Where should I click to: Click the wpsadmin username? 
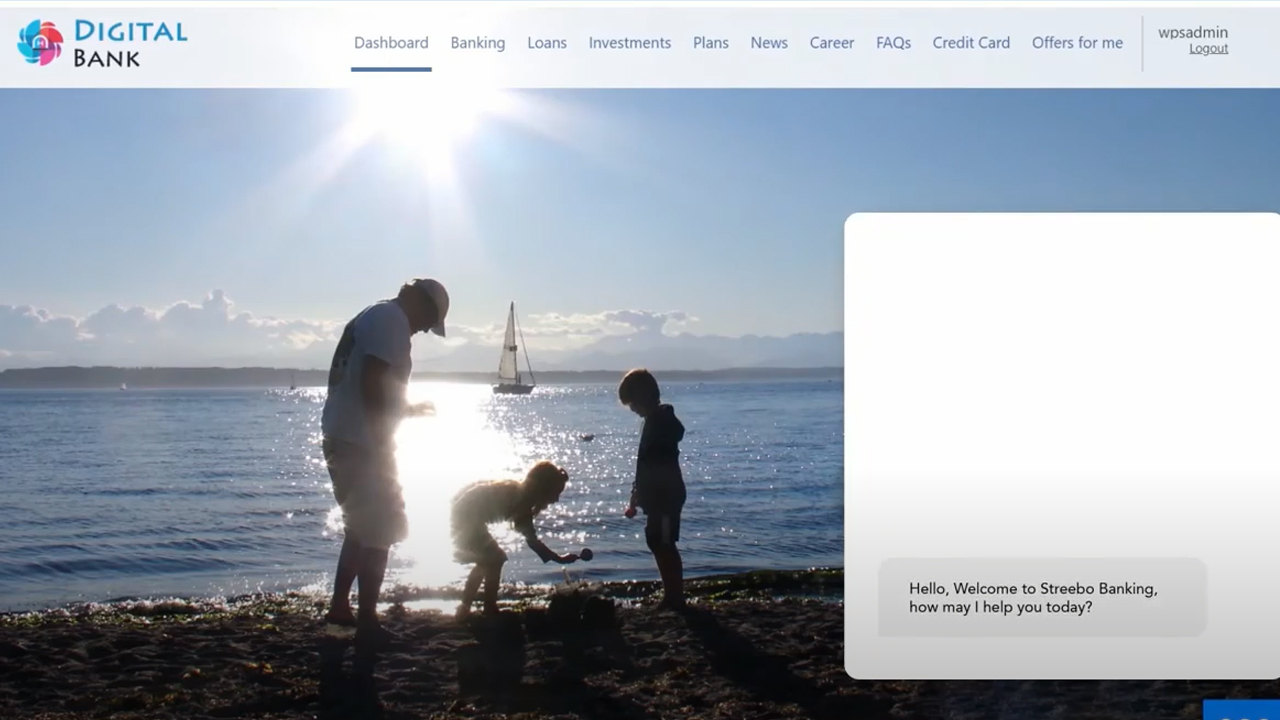pos(1193,32)
